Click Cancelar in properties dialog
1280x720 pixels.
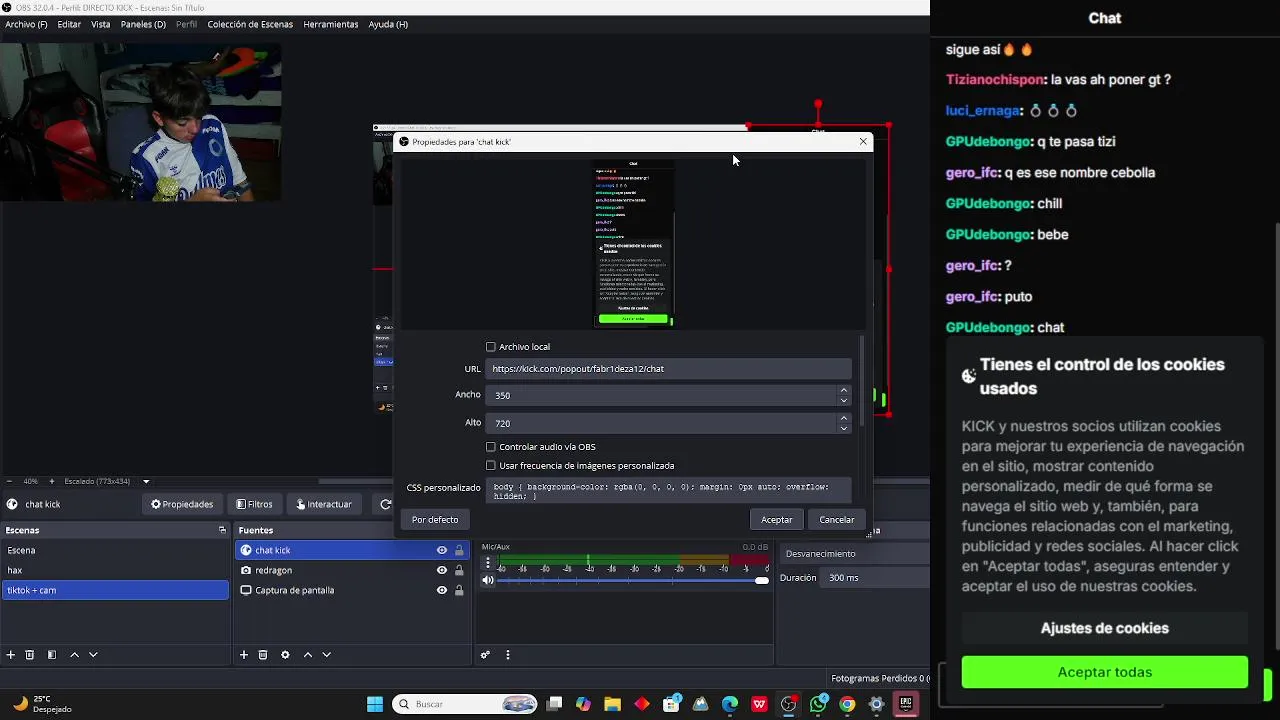click(x=837, y=520)
